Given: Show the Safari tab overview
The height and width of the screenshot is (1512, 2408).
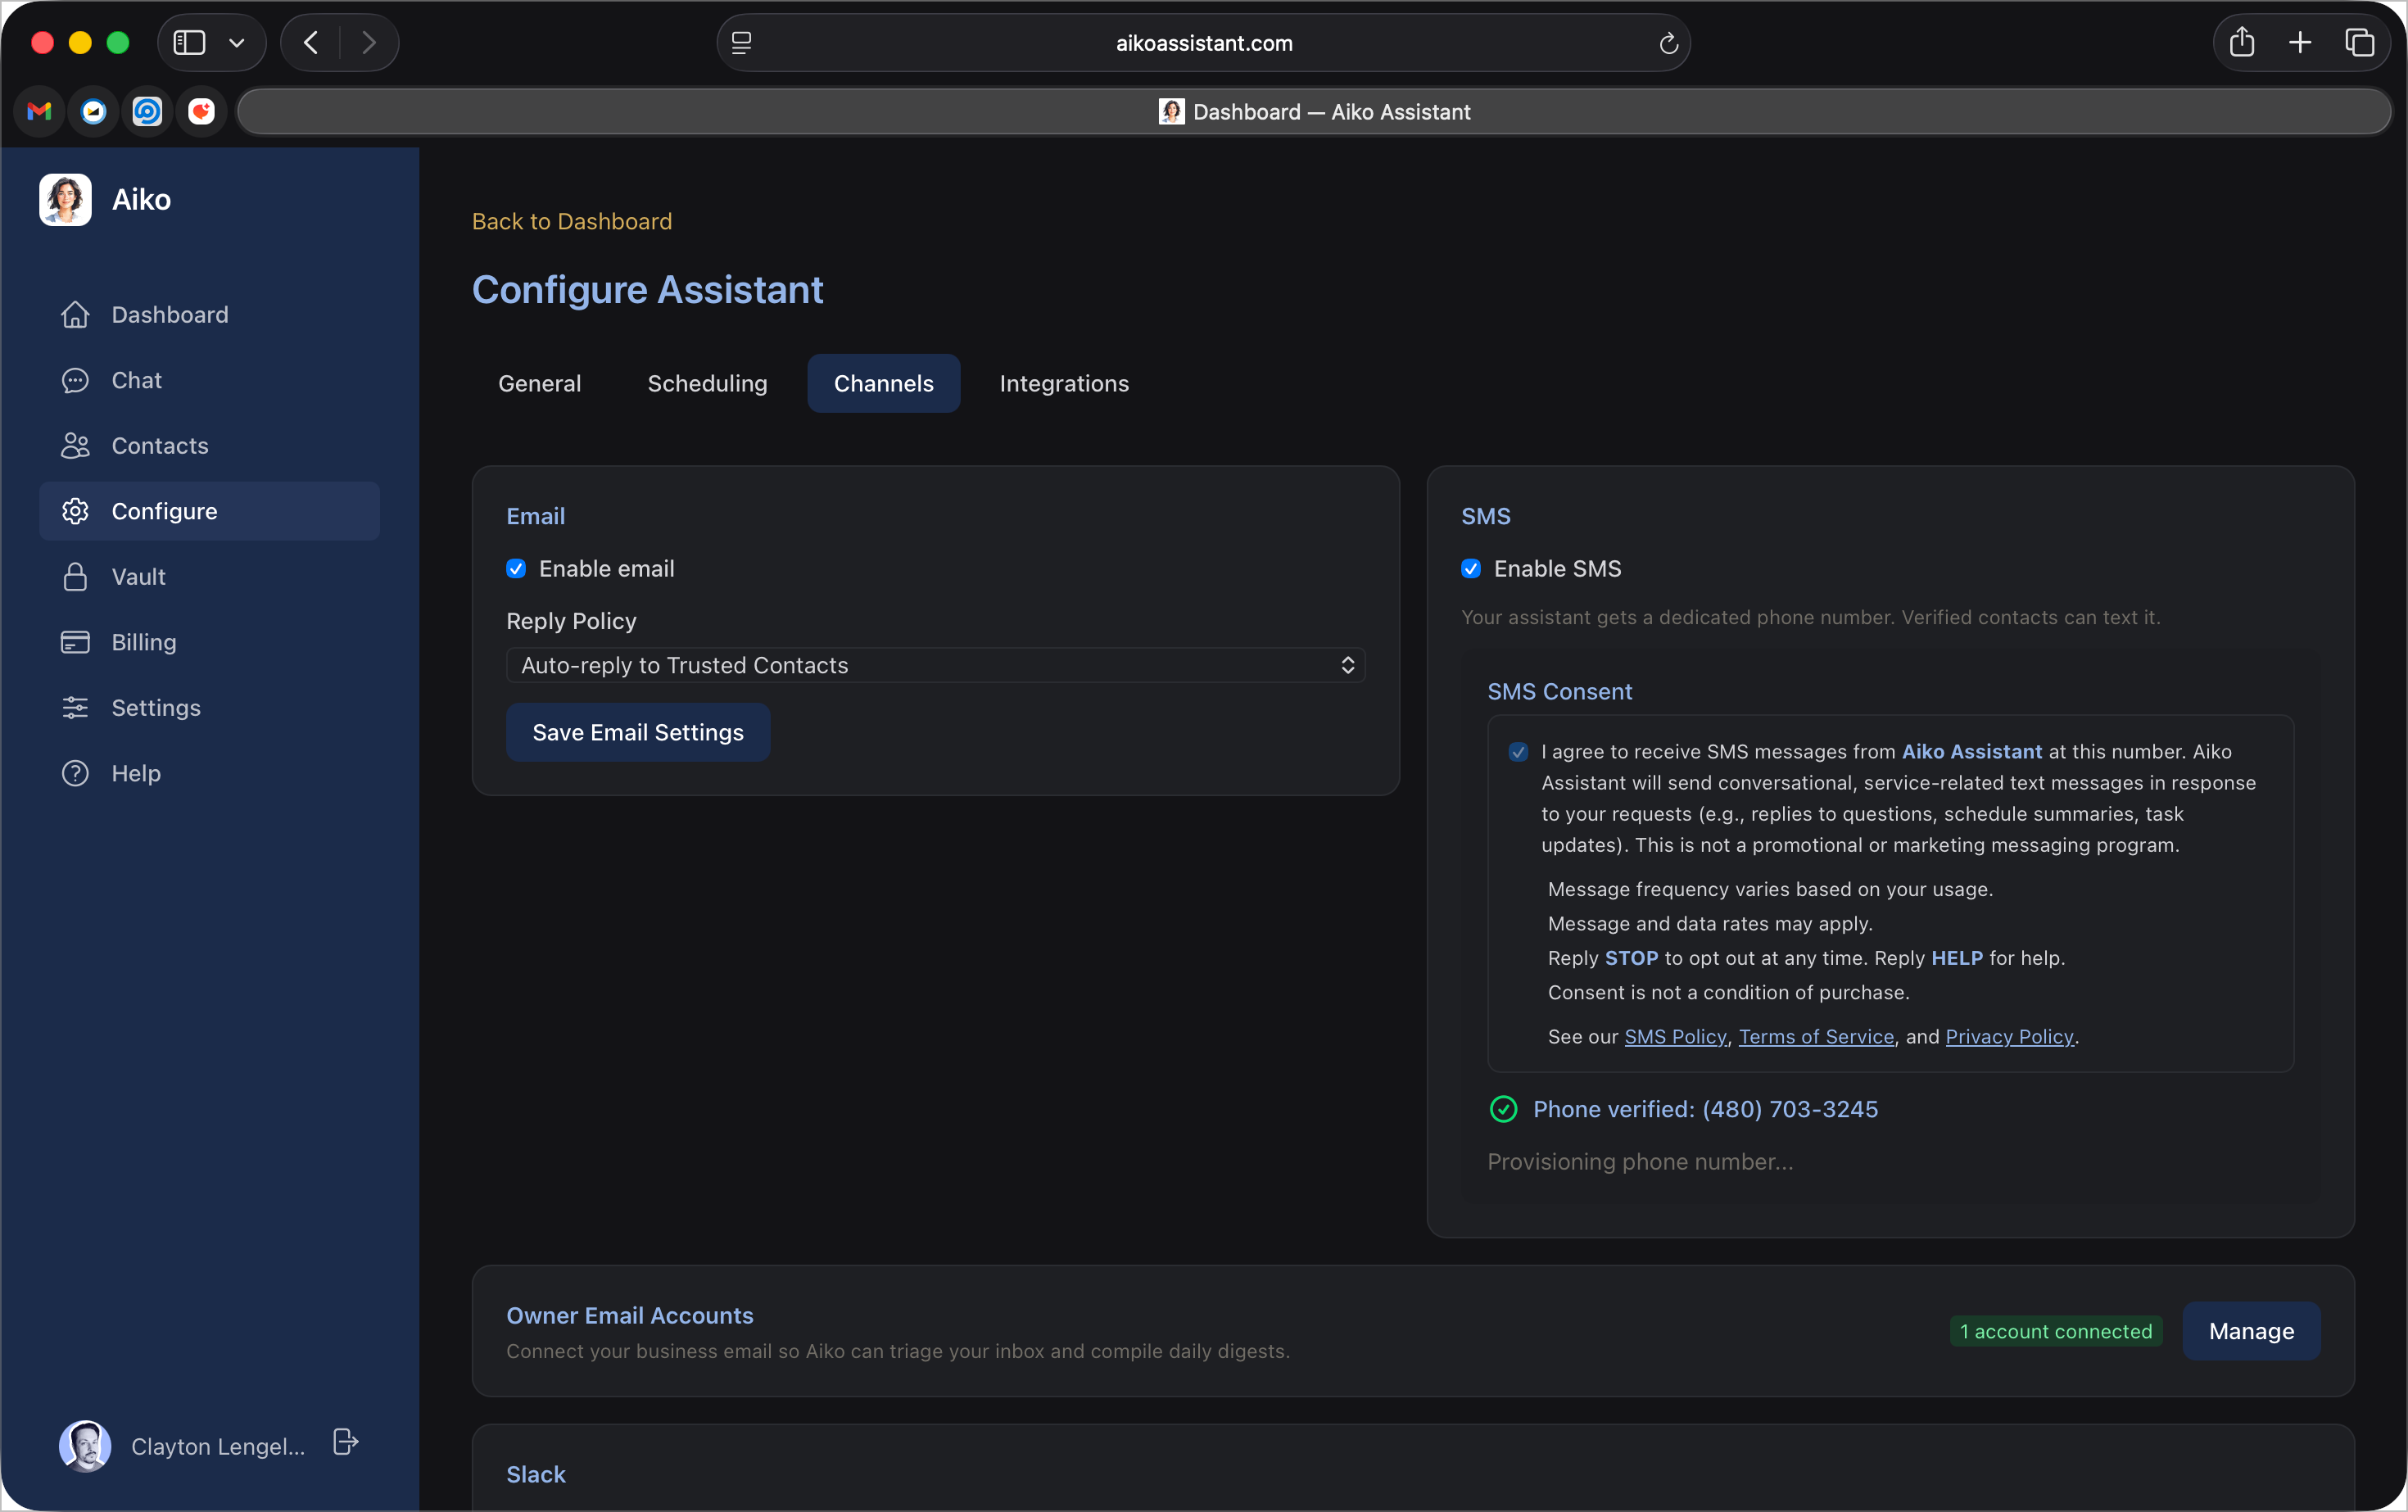Looking at the screenshot, I should 2359,43.
